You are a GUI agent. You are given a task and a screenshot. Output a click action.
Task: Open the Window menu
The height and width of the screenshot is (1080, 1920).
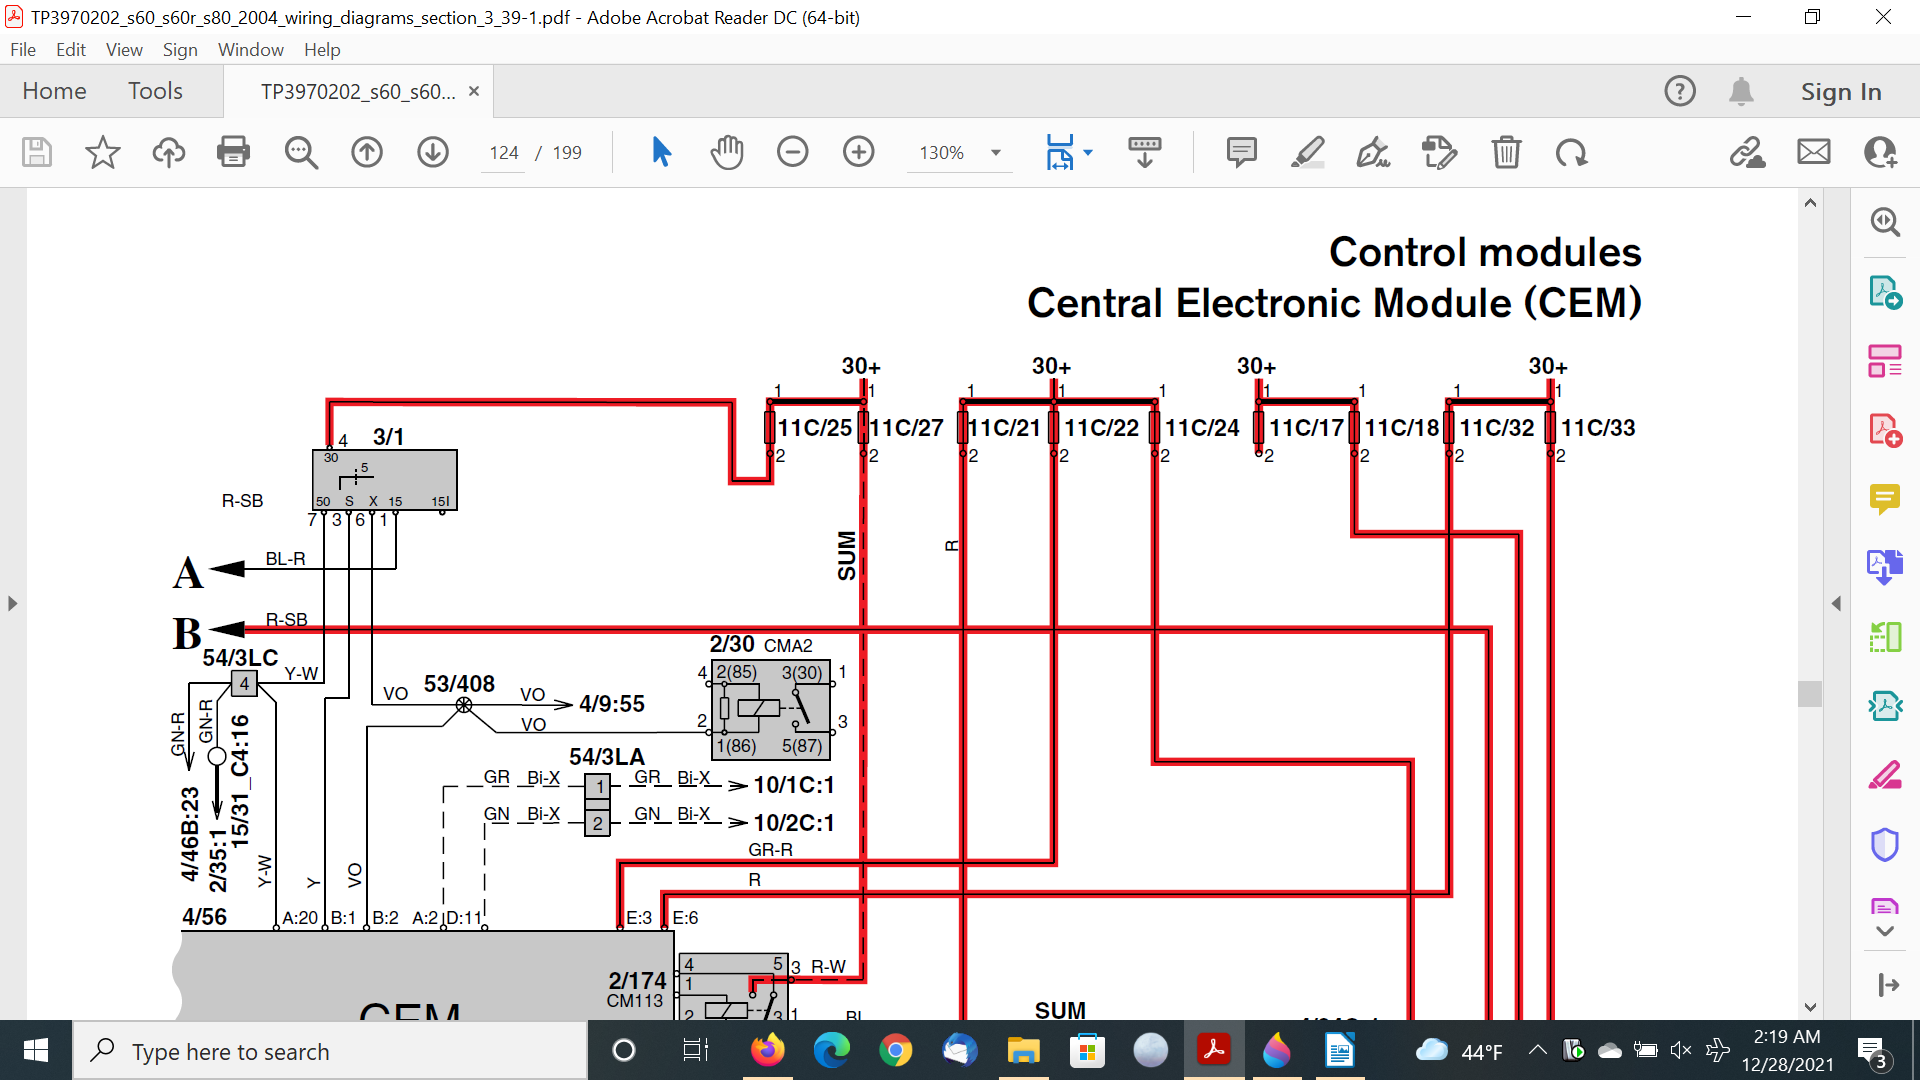tap(250, 50)
